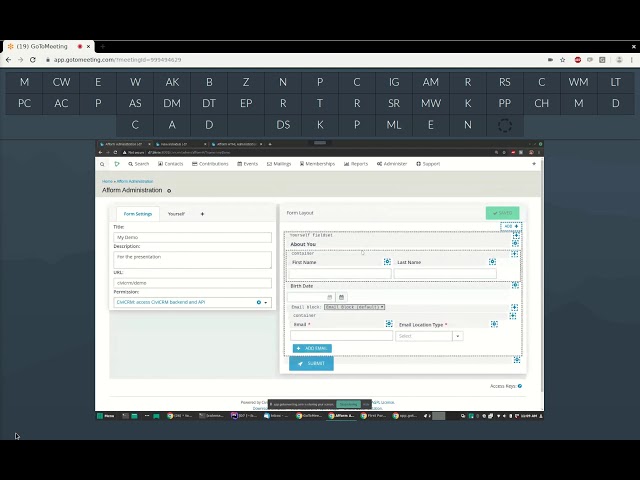
Task: Click the Submit button
Action: (x=311, y=363)
